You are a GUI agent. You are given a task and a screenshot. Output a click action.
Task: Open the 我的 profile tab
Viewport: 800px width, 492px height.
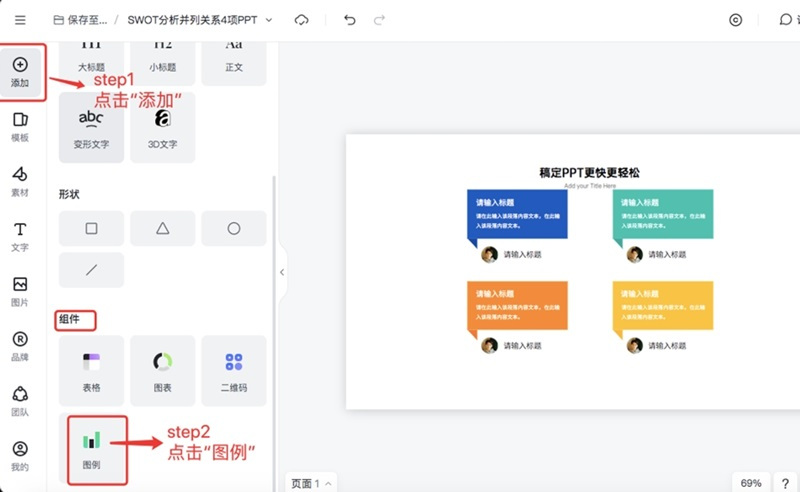pos(20,456)
